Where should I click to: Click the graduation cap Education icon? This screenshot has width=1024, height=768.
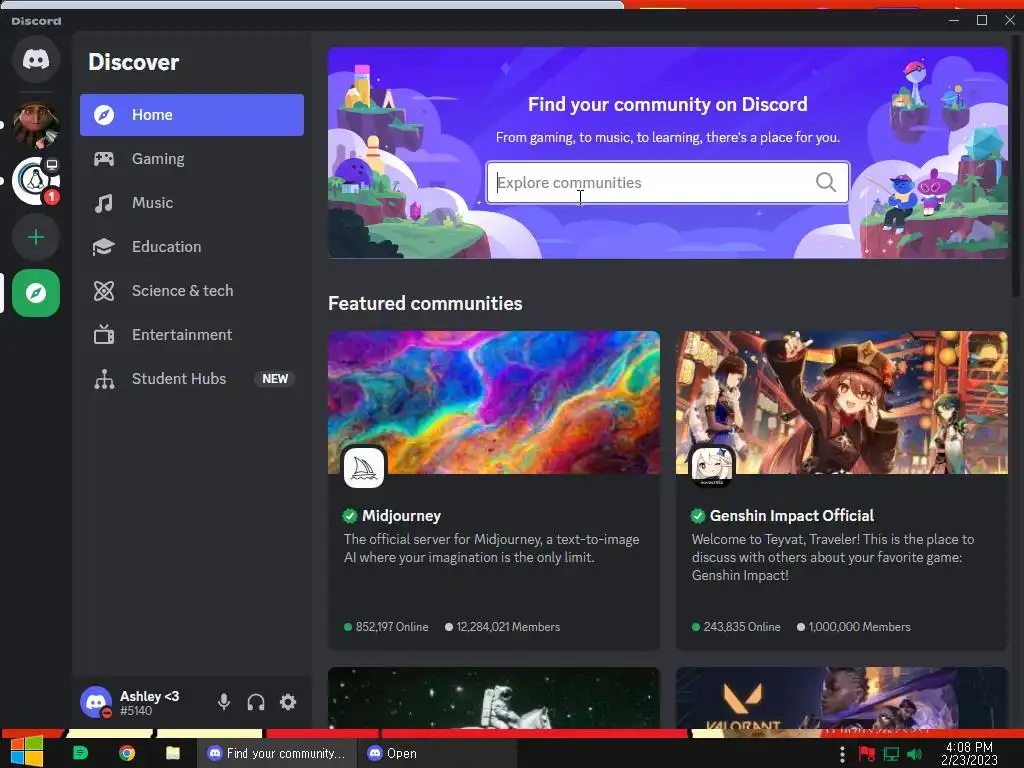(x=104, y=247)
